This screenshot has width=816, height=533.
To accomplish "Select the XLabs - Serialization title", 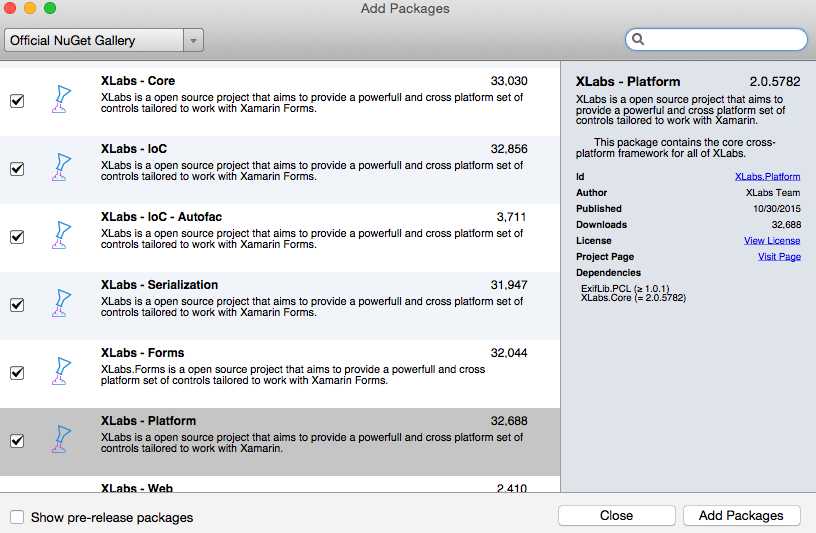I will click(159, 285).
